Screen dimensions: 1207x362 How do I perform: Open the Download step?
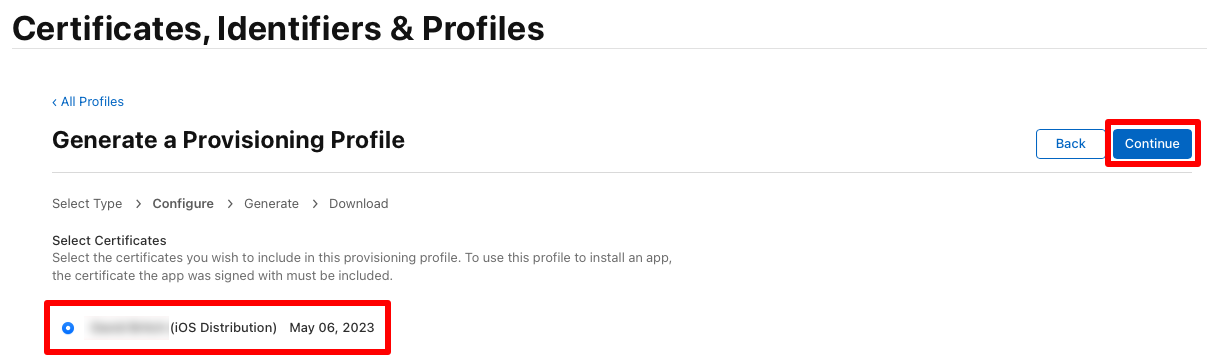click(x=359, y=204)
